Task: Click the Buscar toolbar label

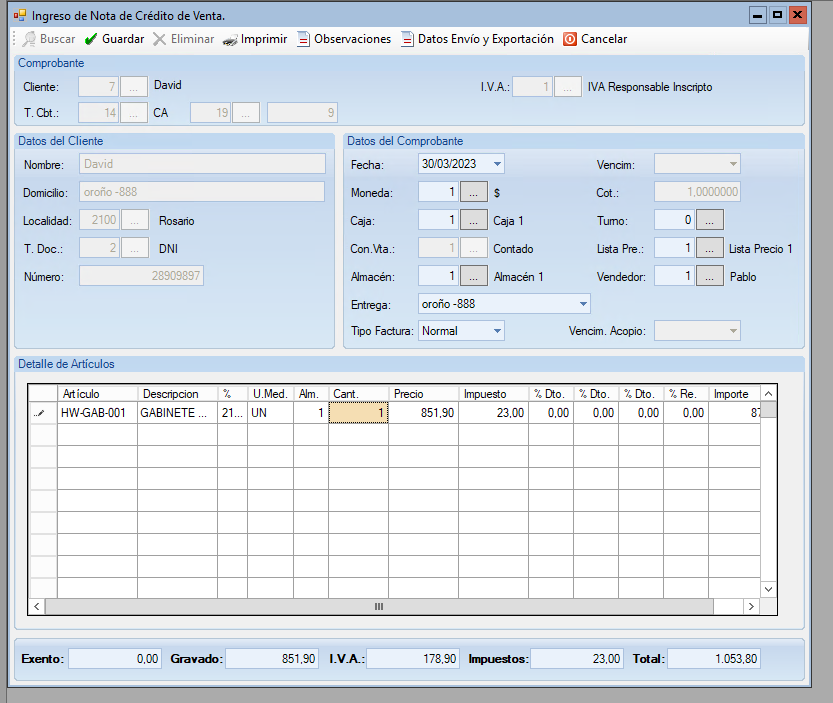Action: pyautogui.click(x=57, y=39)
